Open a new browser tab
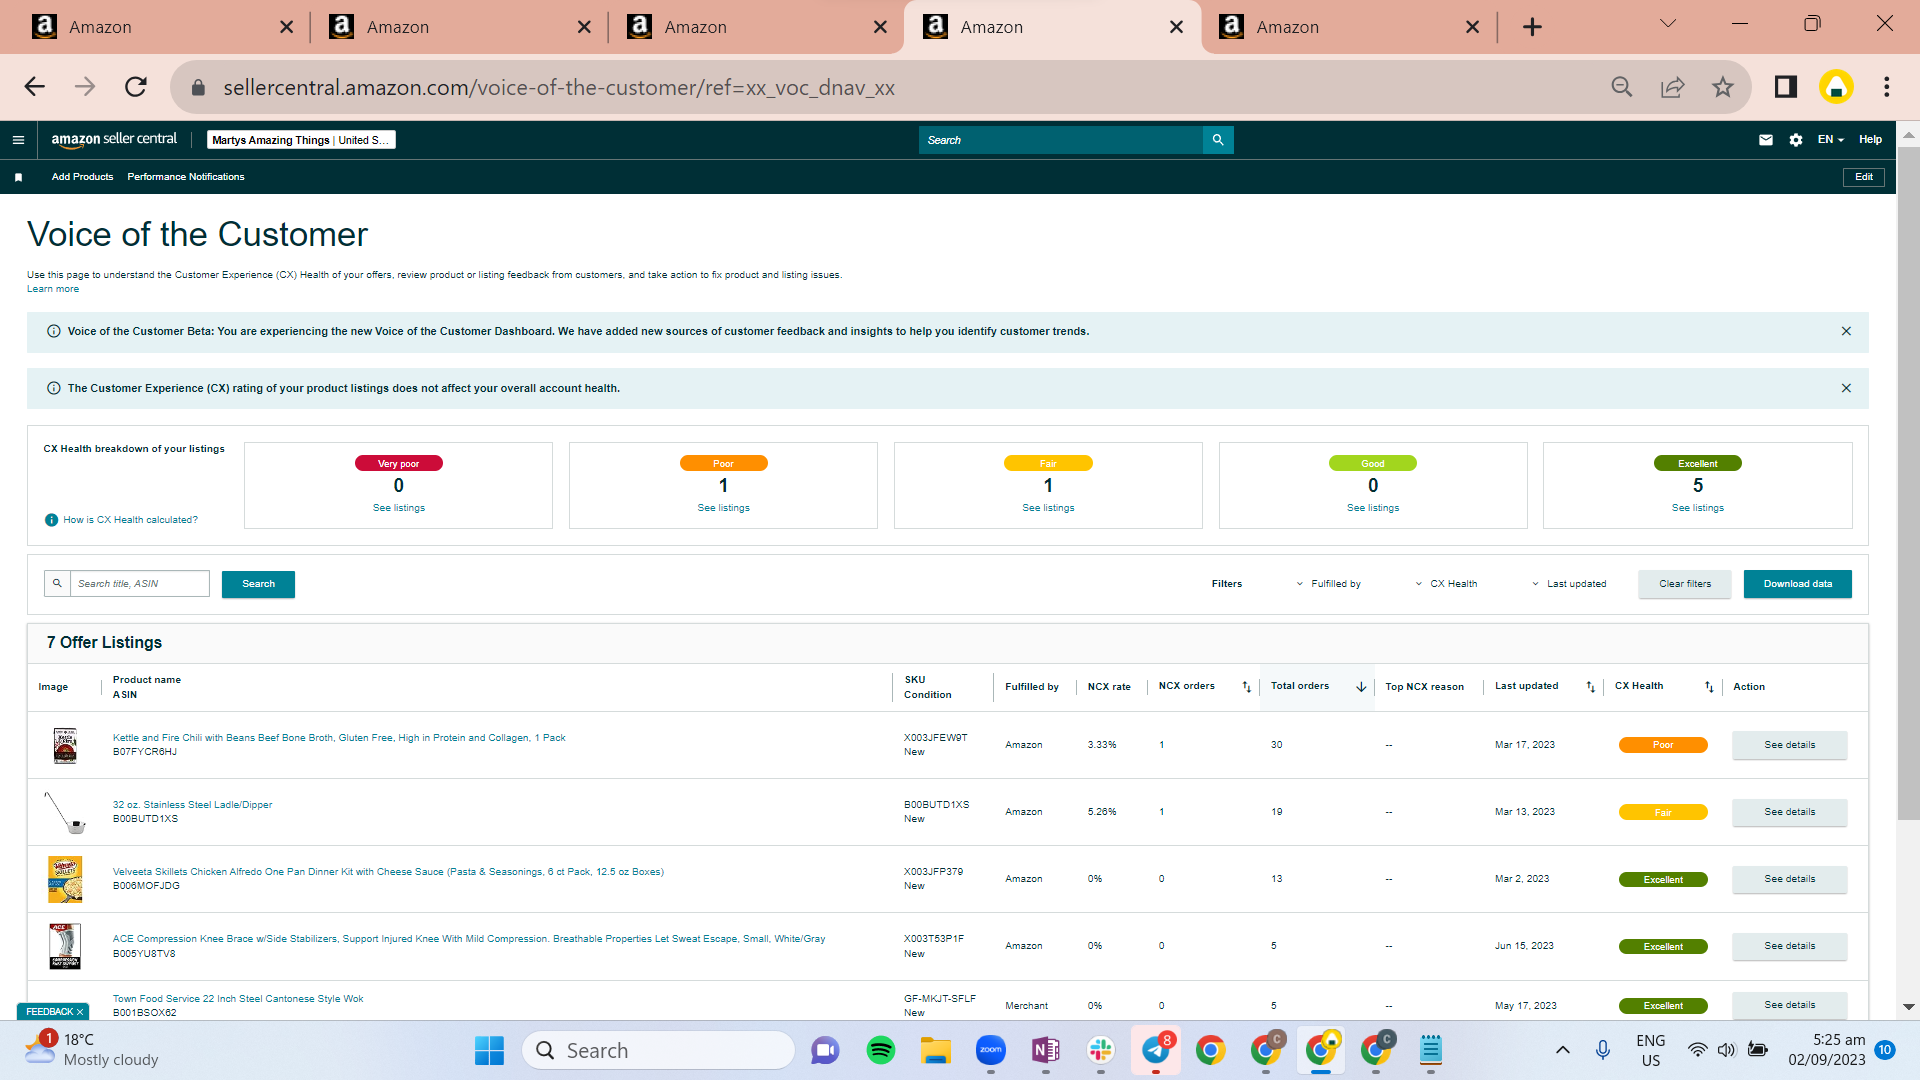Viewport: 1920px width, 1080px height. coord(1532,27)
